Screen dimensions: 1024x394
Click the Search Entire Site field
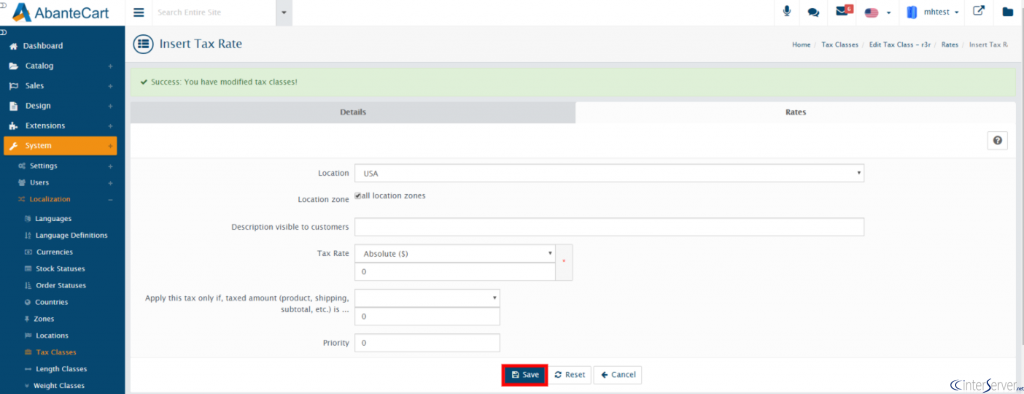tap(214, 12)
